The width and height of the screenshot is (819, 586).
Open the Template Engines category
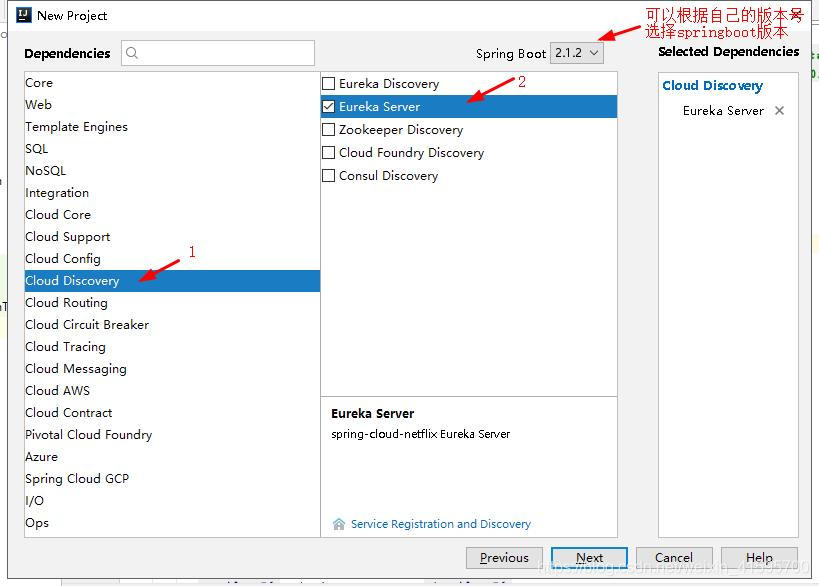172,126
